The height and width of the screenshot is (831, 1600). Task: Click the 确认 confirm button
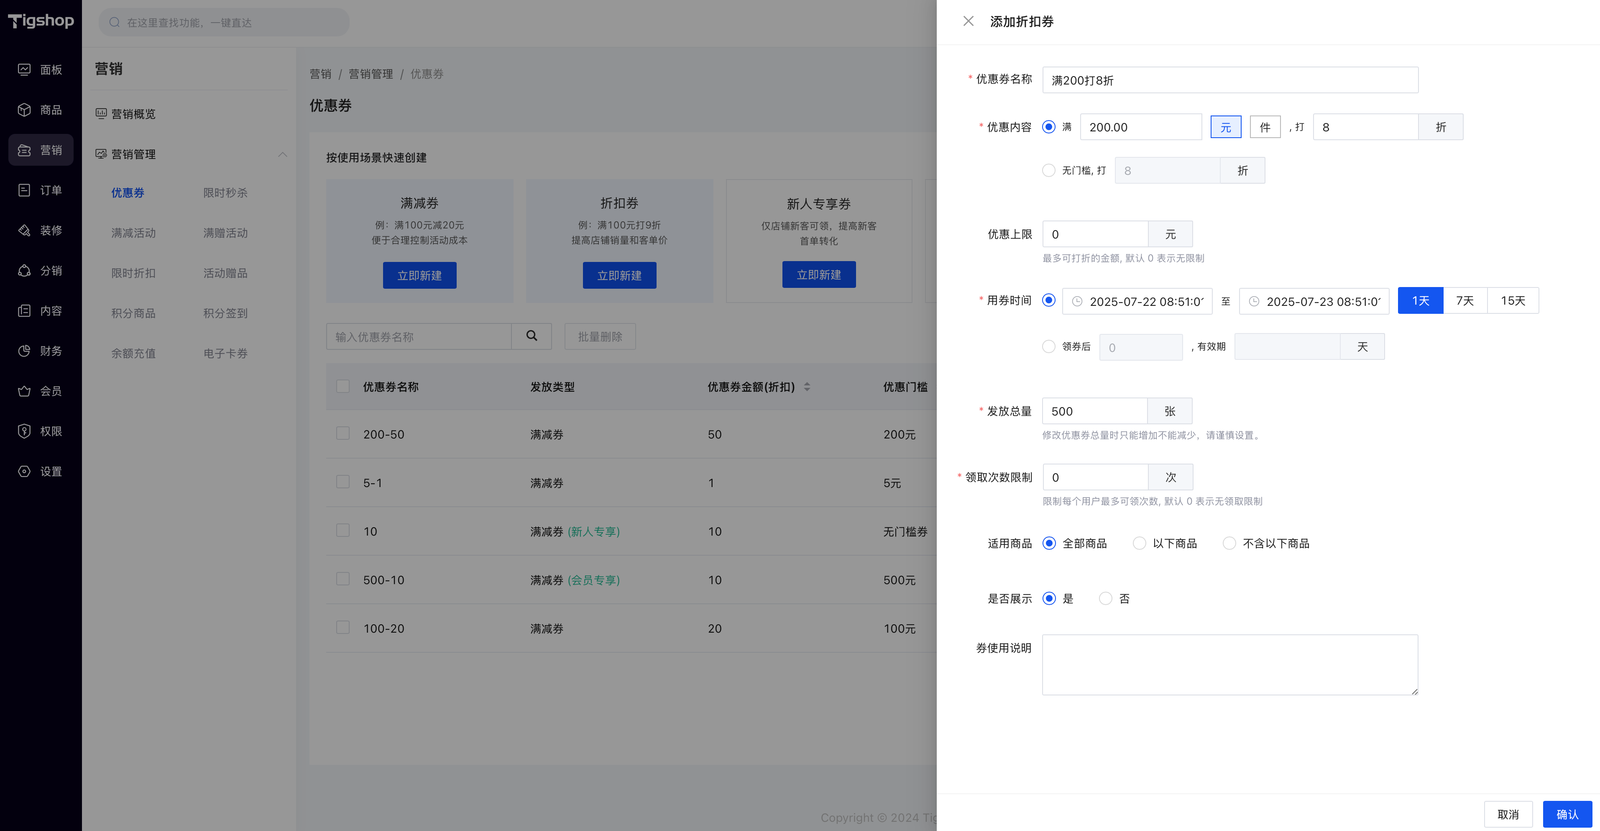tap(1566, 814)
